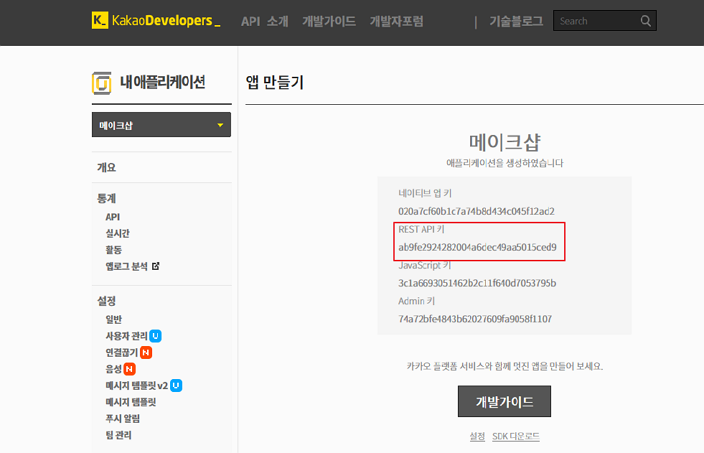
Task: Select the 통계 section heading
Action: point(106,198)
